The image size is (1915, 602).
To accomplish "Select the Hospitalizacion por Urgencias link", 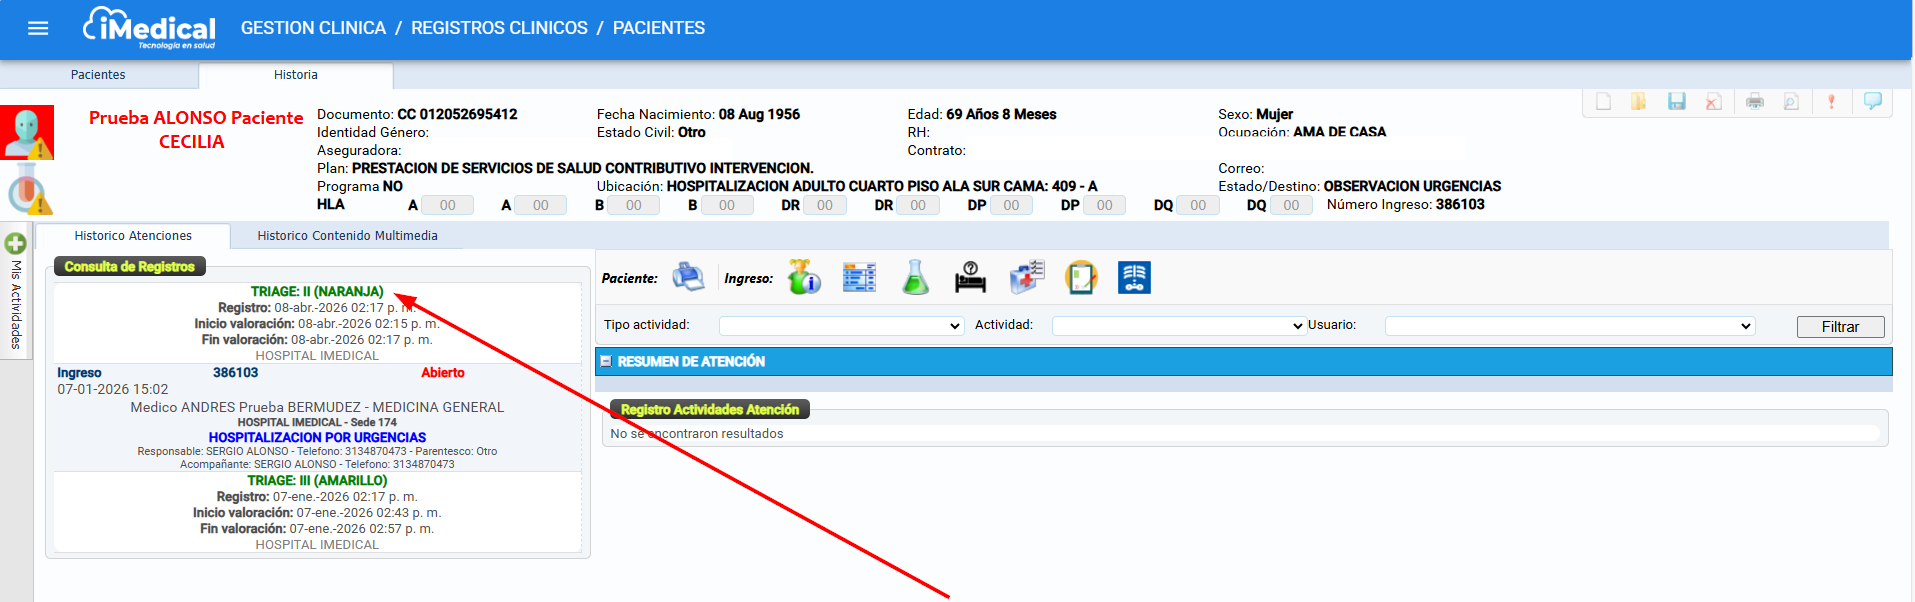I will pos(317,437).
